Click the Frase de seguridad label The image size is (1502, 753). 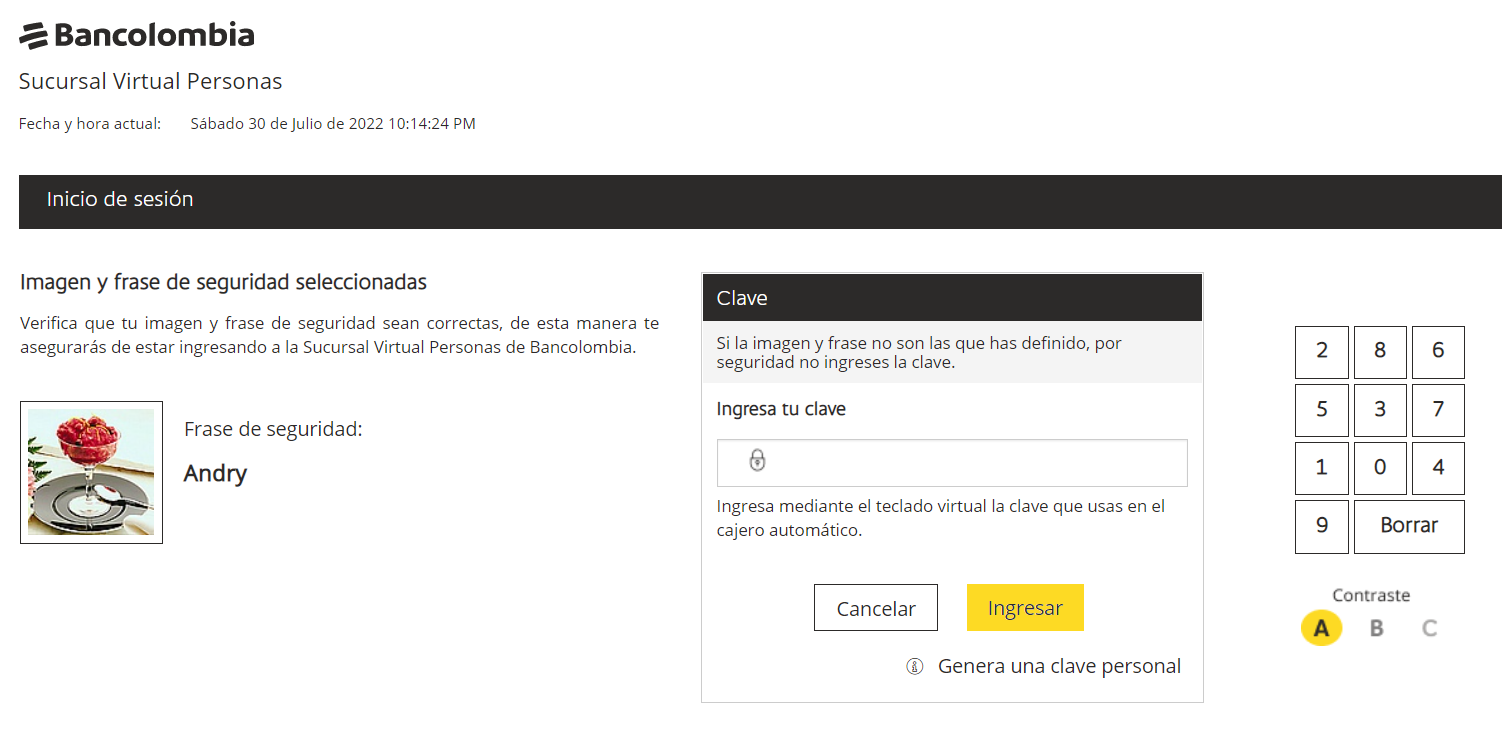click(x=273, y=430)
